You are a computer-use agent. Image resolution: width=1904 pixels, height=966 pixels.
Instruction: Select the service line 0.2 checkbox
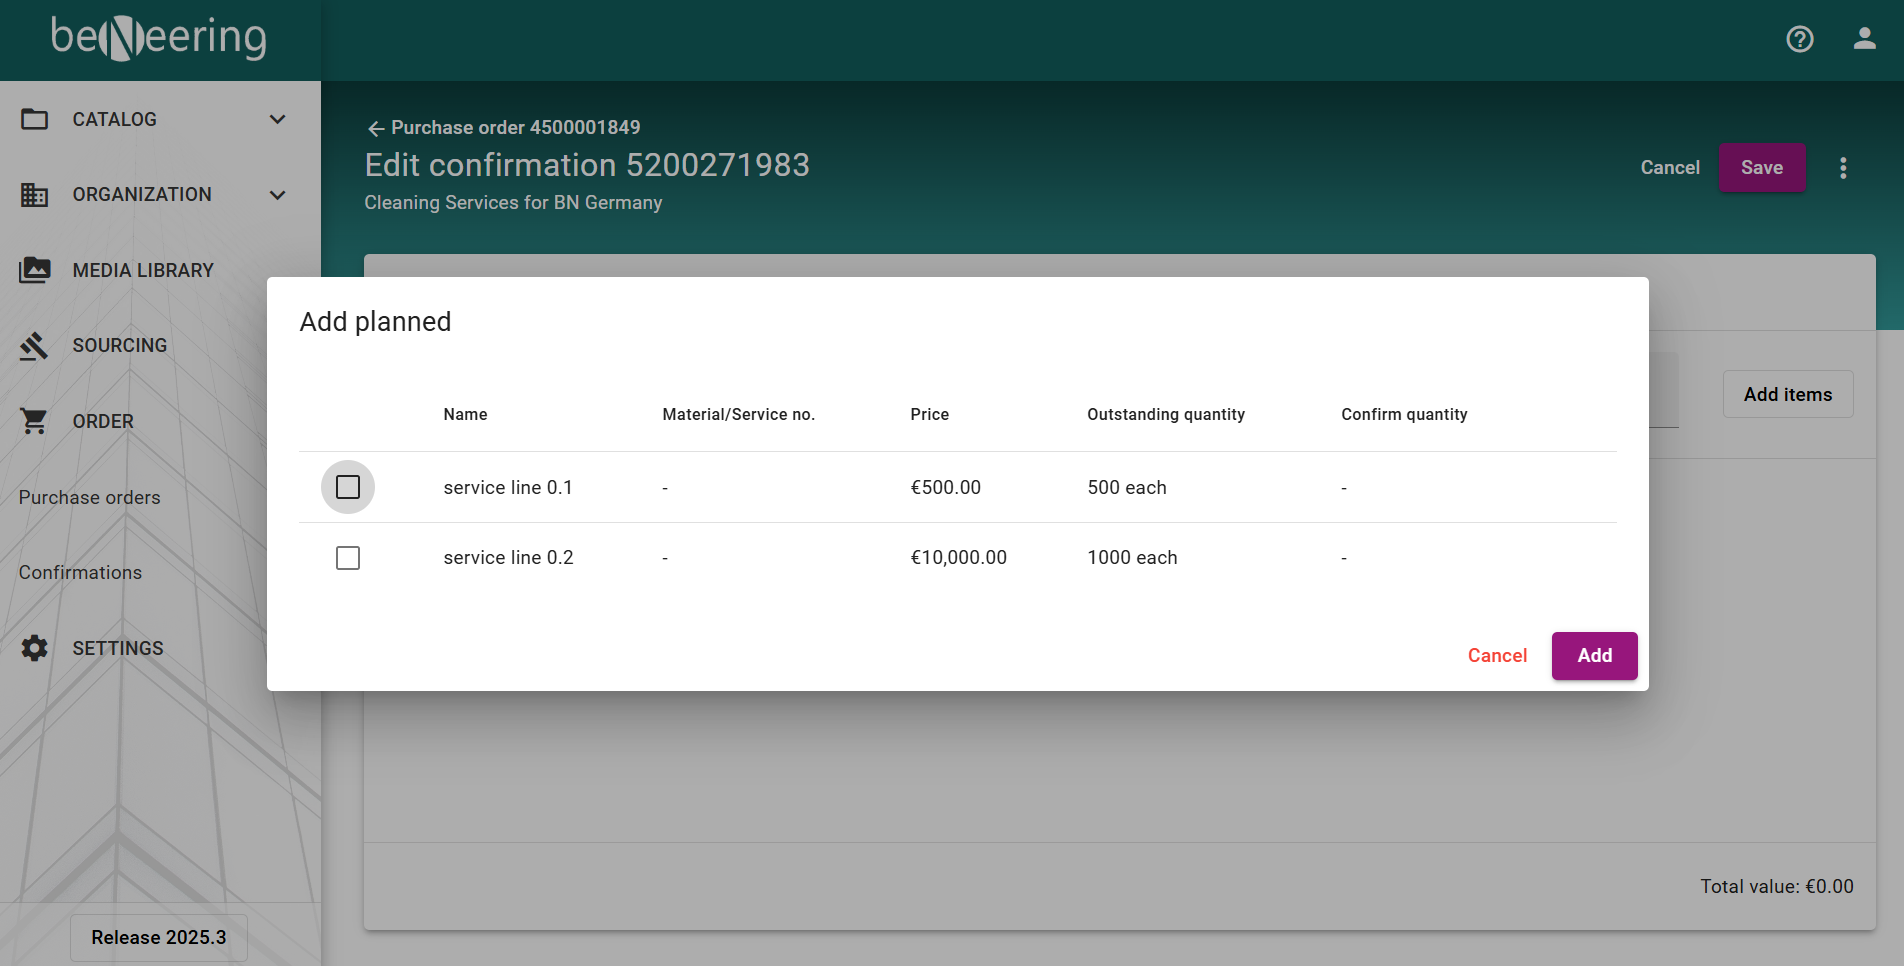tap(348, 558)
